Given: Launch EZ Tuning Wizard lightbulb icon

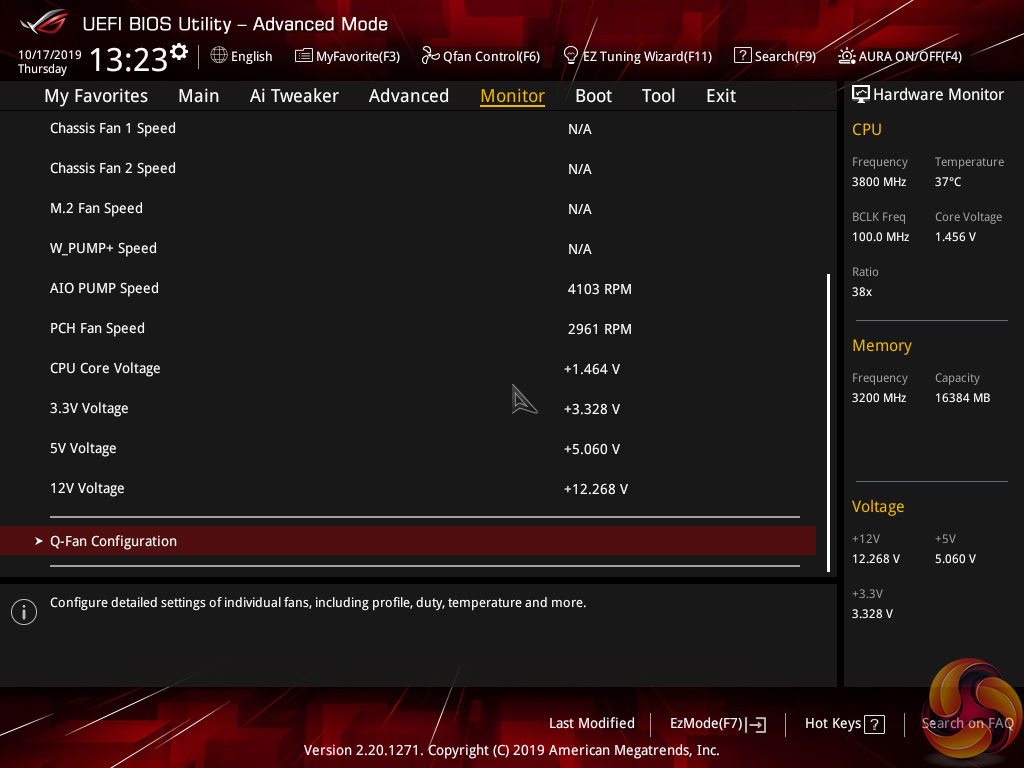Looking at the screenshot, I should pyautogui.click(x=570, y=56).
